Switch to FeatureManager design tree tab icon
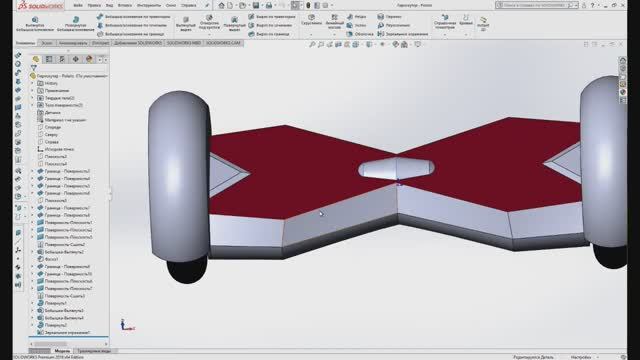This screenshot has width=640, height=360. [x=36, y=59]
